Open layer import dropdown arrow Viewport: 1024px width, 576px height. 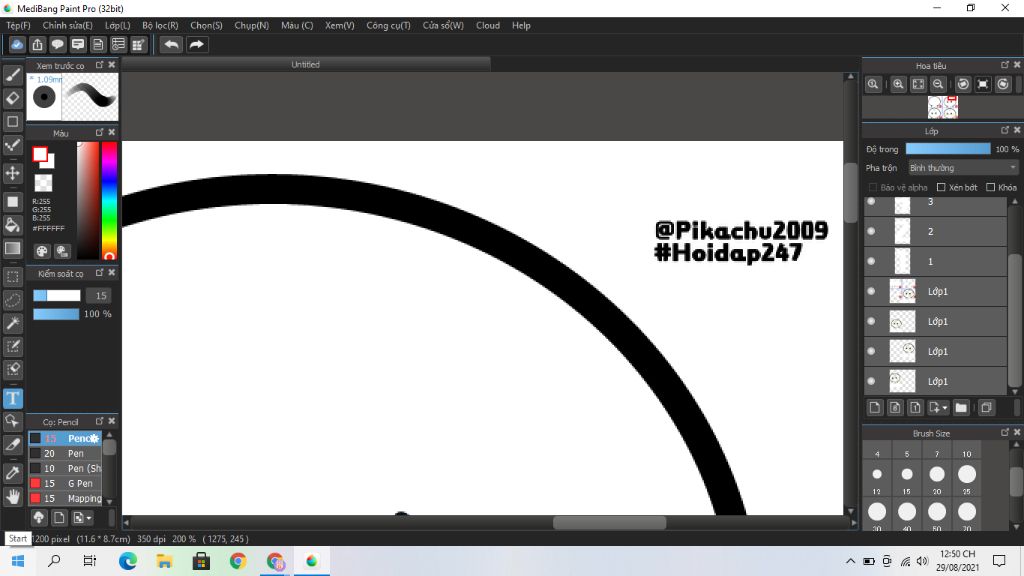[945, 408]
